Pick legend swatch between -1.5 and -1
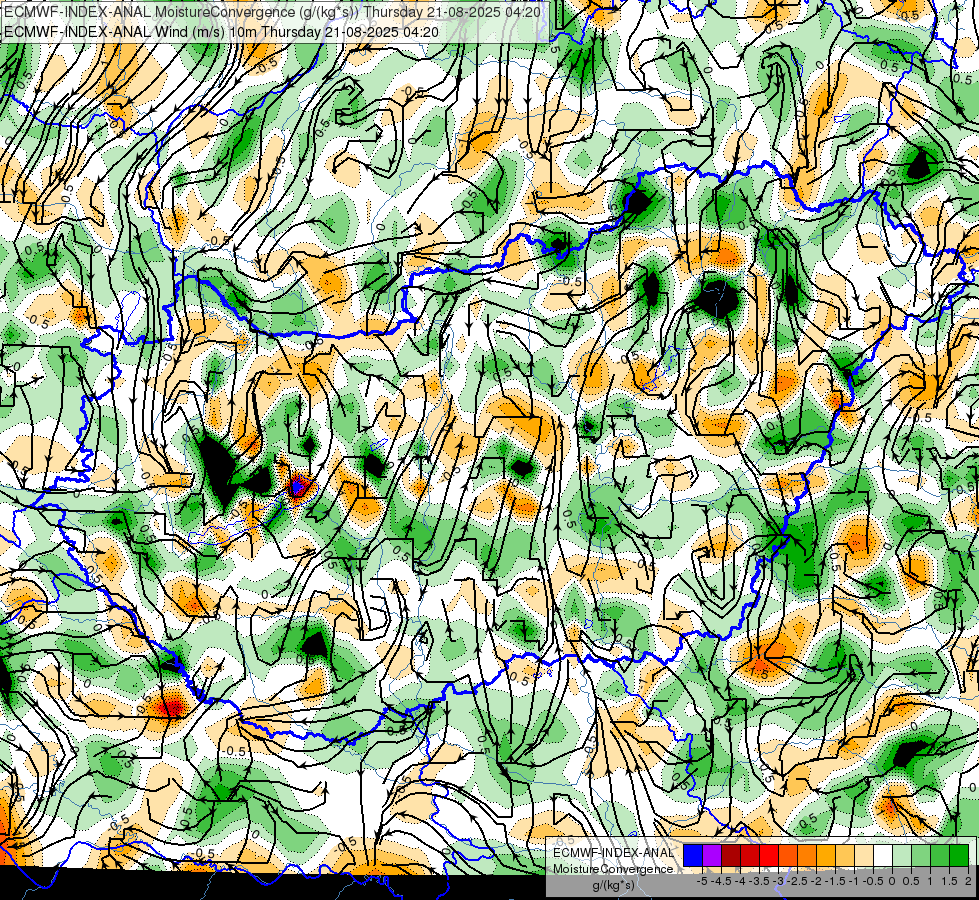 845,856
